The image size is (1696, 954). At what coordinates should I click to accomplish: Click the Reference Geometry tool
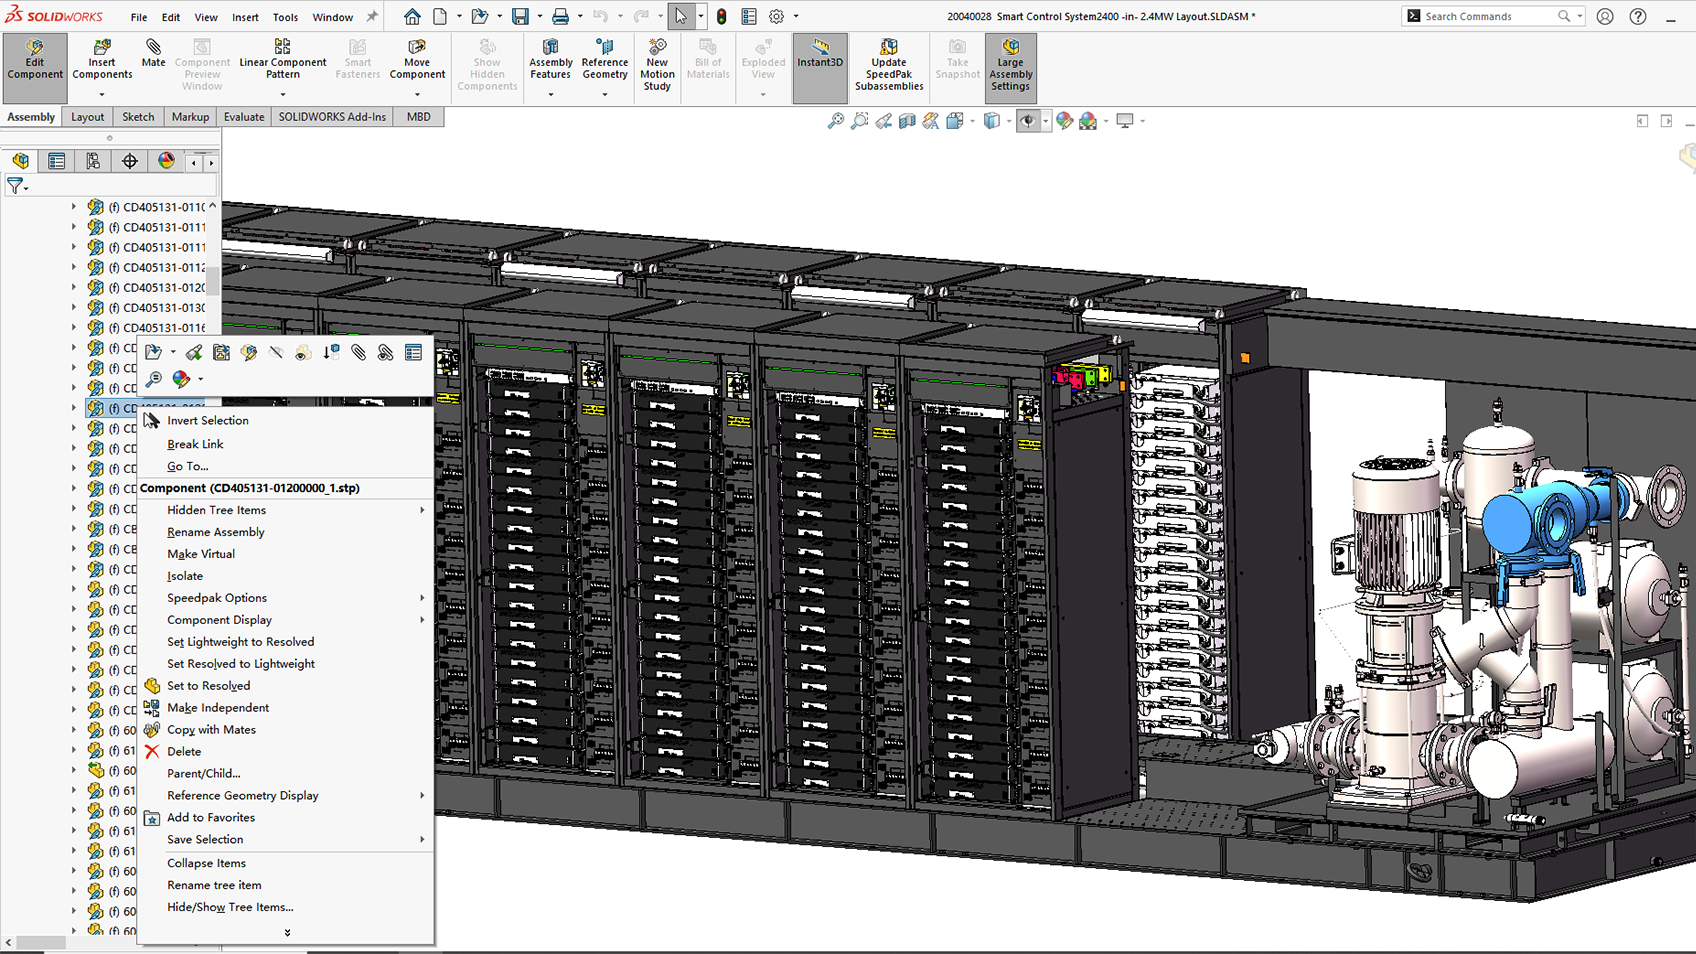(x=605, y=61)
